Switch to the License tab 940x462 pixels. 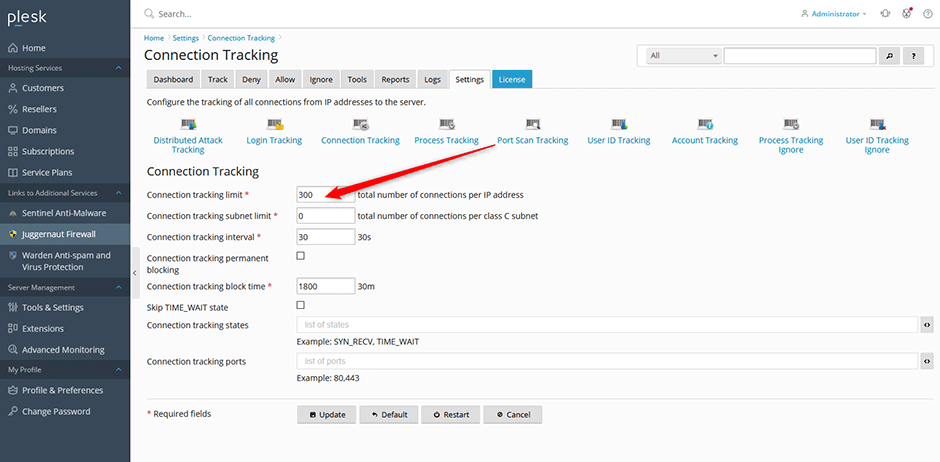coord(512,79)
